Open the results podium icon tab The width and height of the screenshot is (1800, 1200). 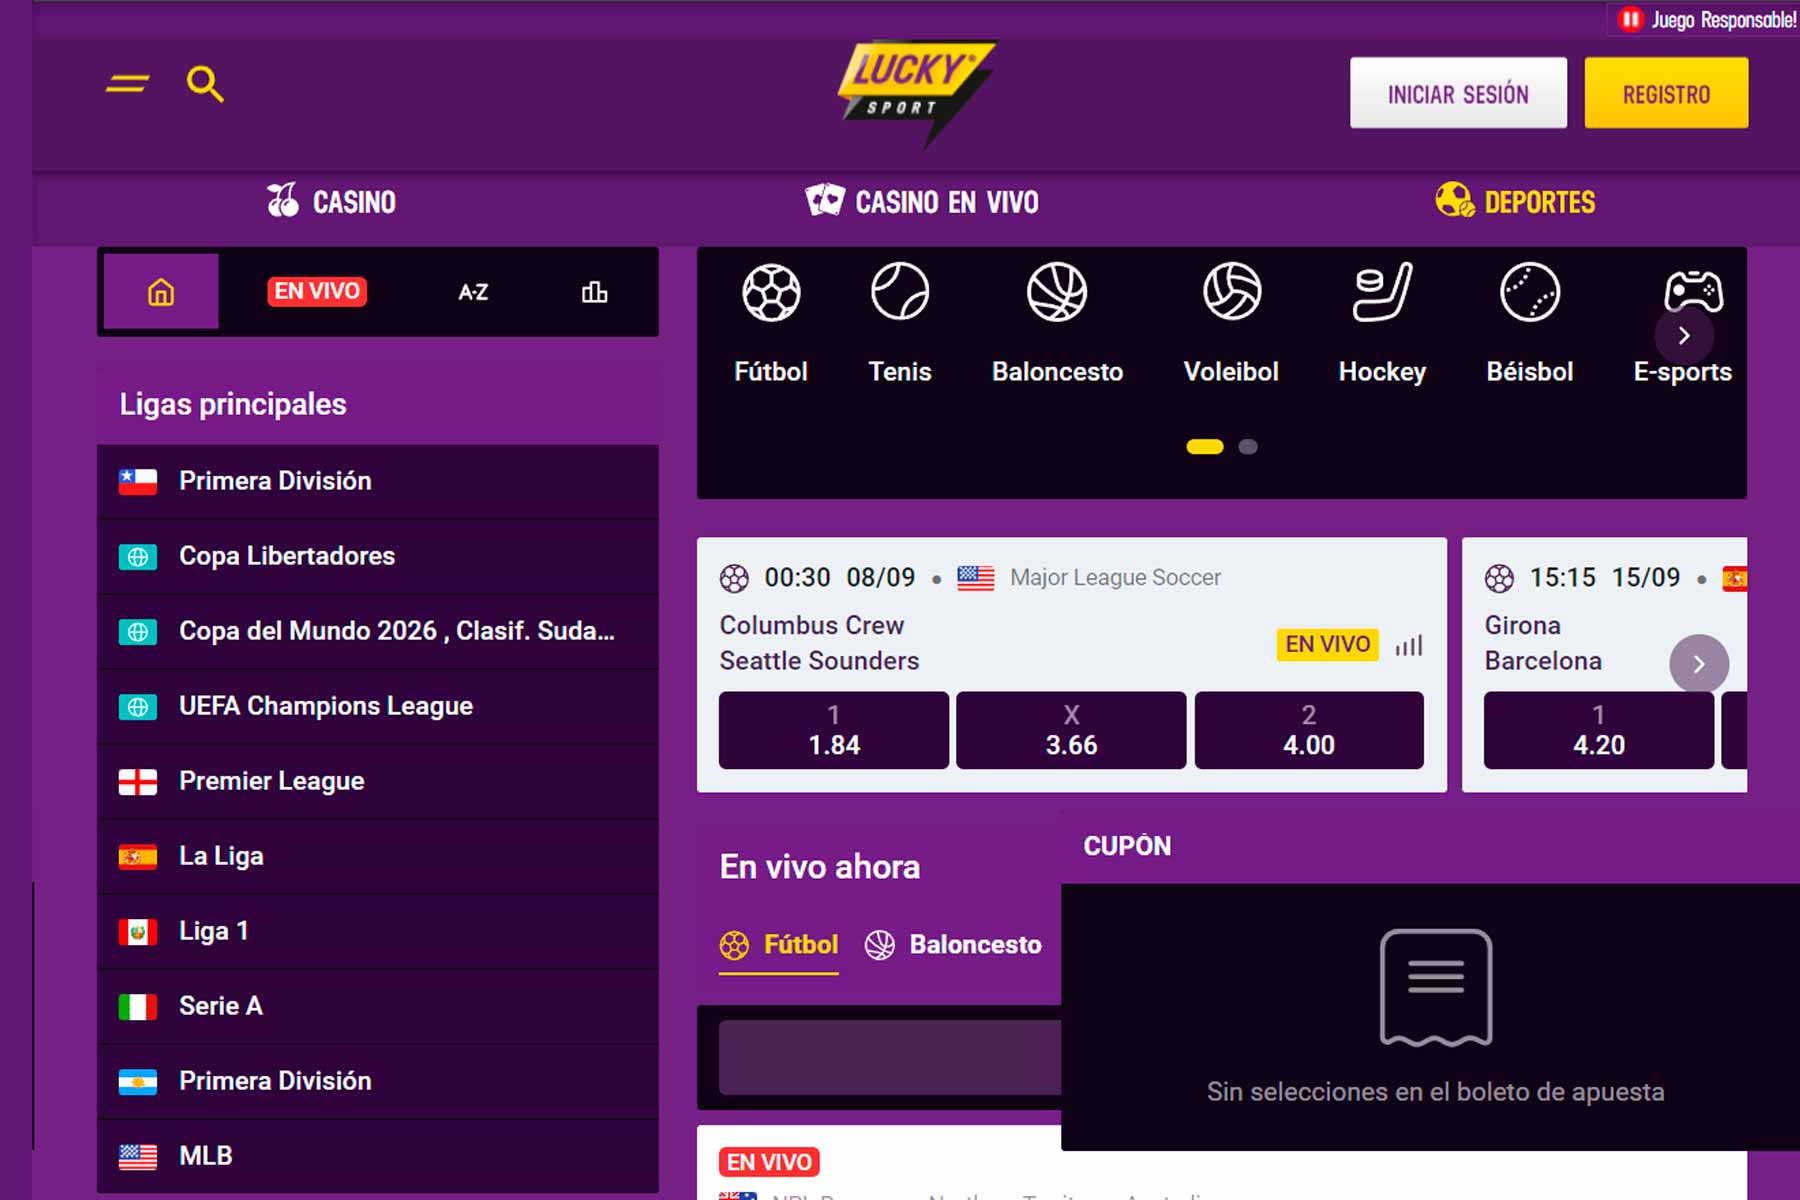click(594, 292)
